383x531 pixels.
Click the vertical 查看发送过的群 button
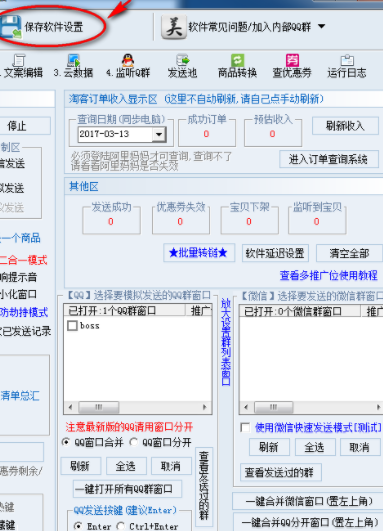click(204, 486)
